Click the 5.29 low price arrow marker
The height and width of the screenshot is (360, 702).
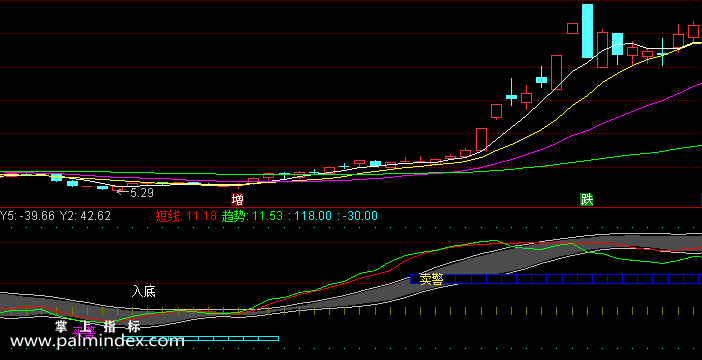pyautogui.click(x=135, y=193)
